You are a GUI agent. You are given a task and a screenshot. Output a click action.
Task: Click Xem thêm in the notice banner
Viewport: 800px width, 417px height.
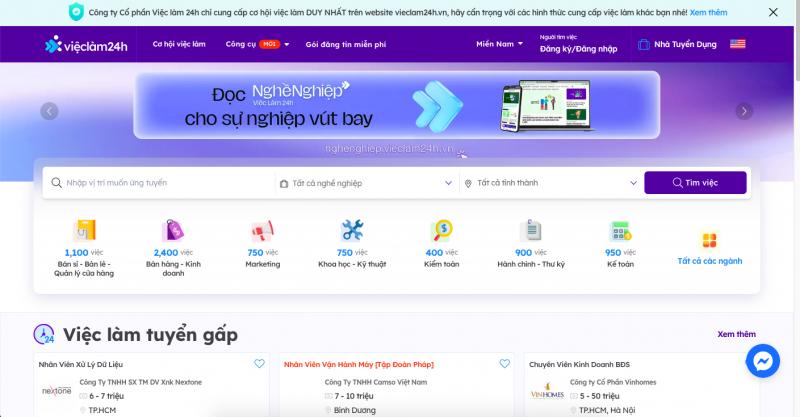tap(709, 12)
